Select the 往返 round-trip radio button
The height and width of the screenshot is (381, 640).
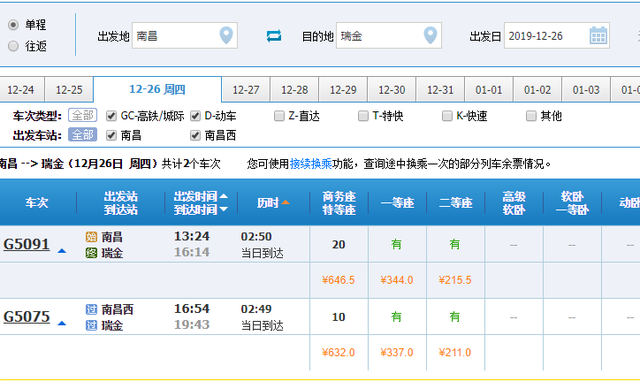(13, 46)
